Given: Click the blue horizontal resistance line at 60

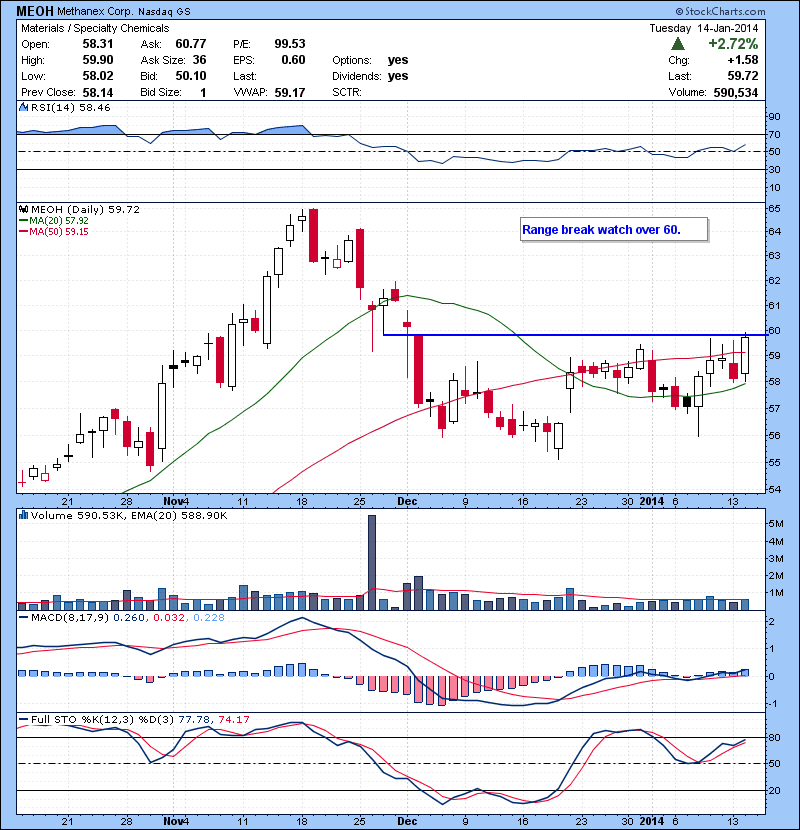Looking at the screenshot, I should [576, 335].
